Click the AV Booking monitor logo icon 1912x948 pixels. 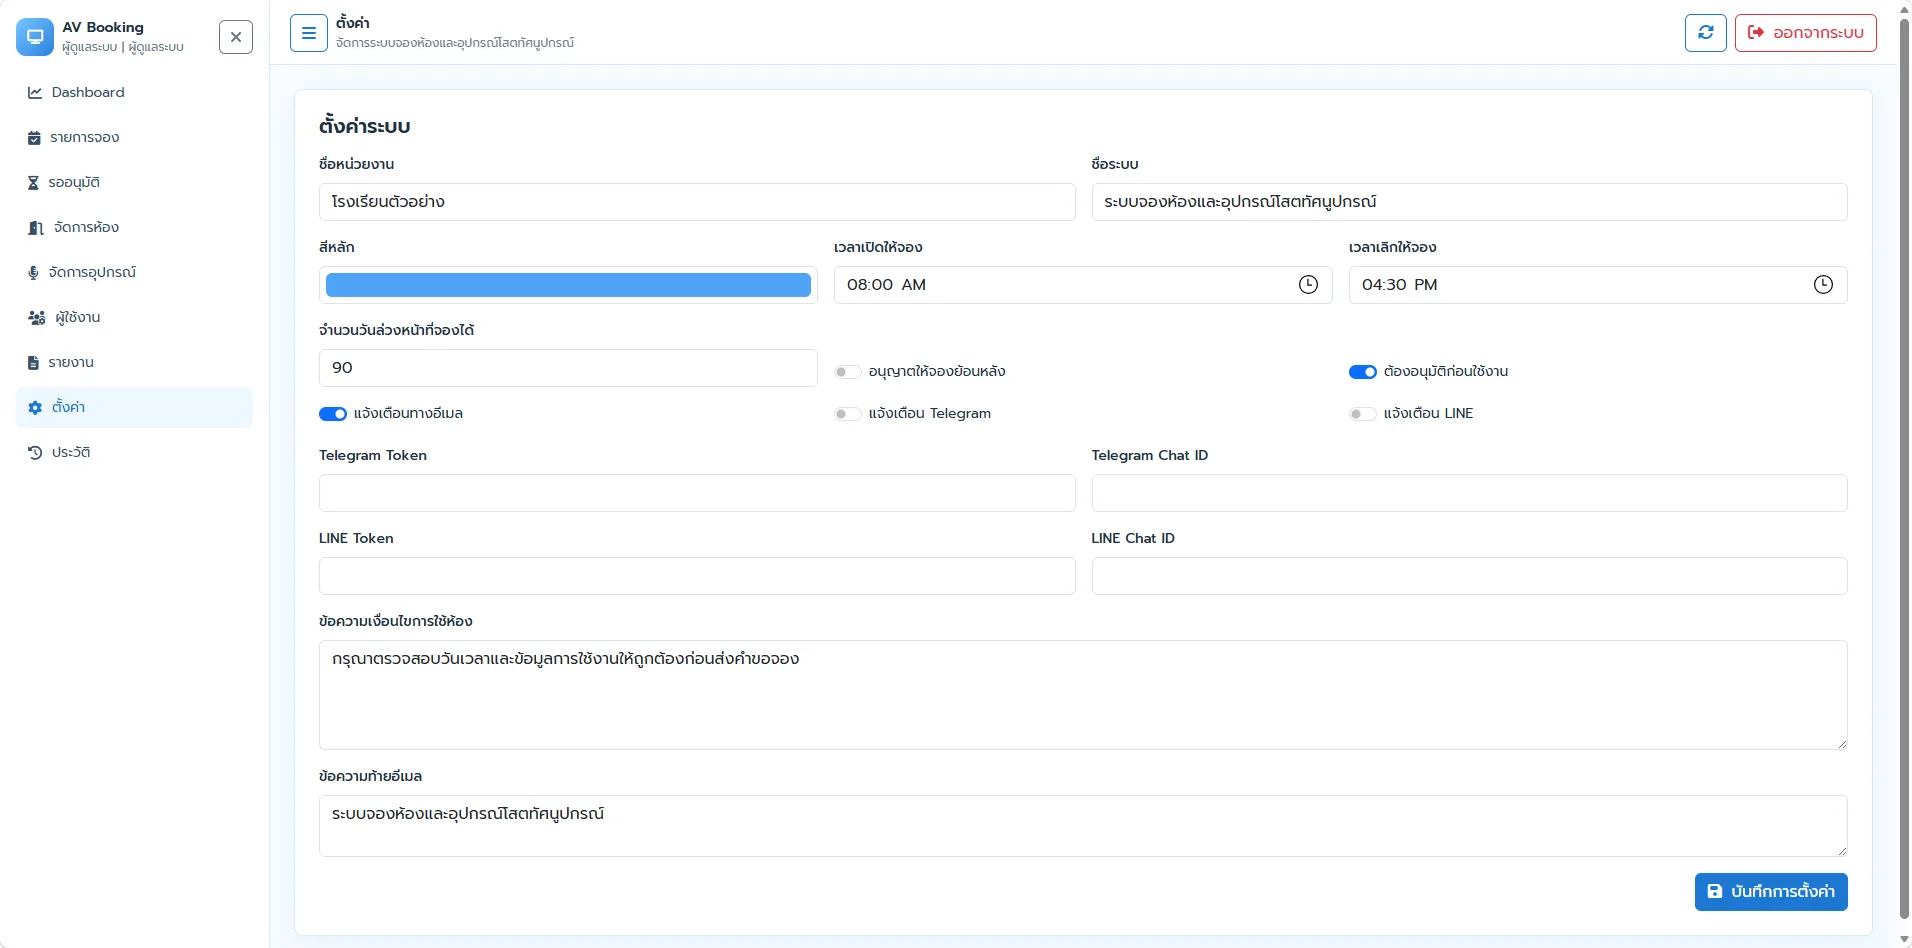(x=35, y=37)
